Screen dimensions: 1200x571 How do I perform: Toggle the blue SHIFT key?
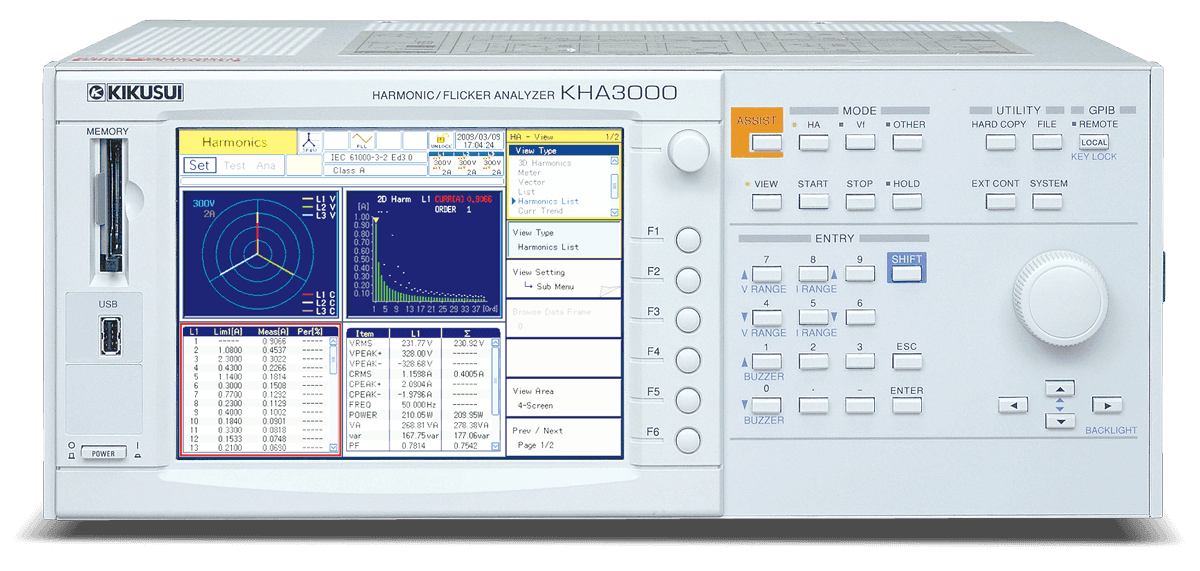pyautogui.click(x=906, y=273)
